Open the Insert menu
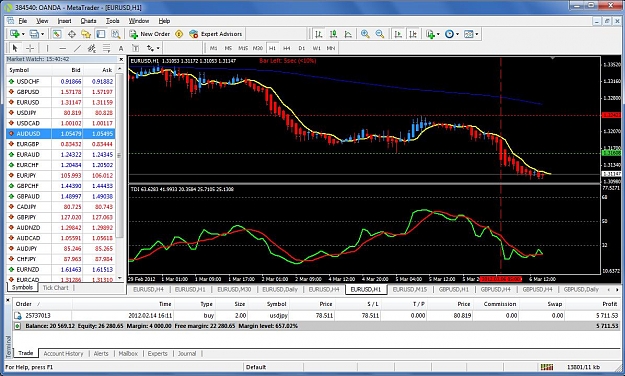This screenshot has width=625, height=376. click(64, 21)
